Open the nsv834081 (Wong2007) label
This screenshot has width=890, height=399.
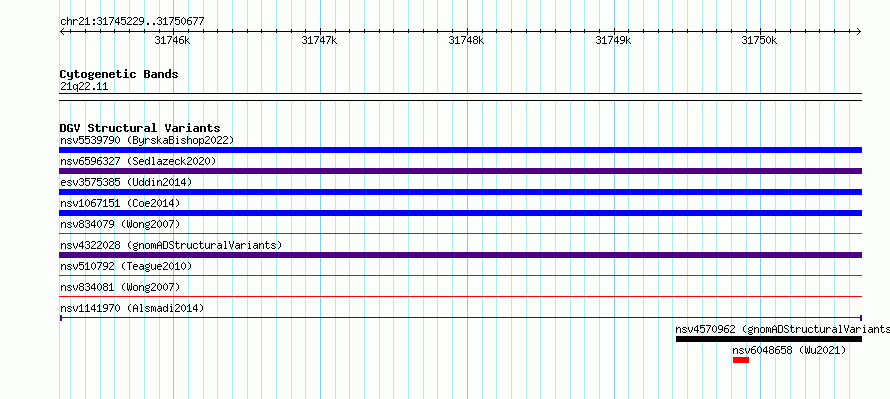pyautogui.click(x=120, y=287)
